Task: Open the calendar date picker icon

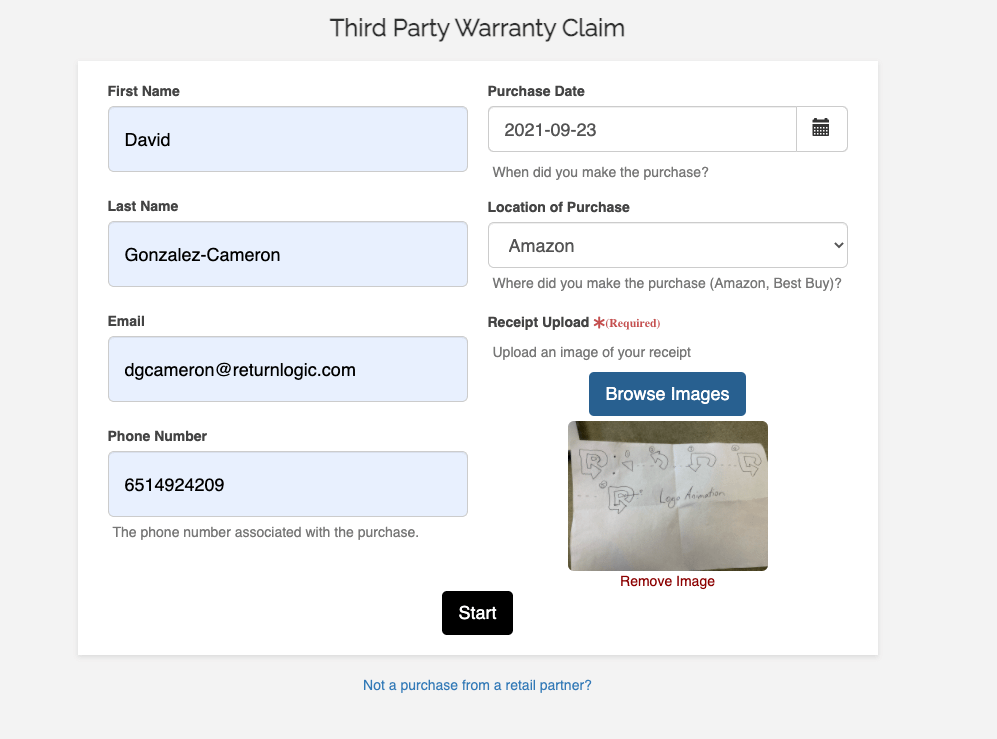Action: 821,129
